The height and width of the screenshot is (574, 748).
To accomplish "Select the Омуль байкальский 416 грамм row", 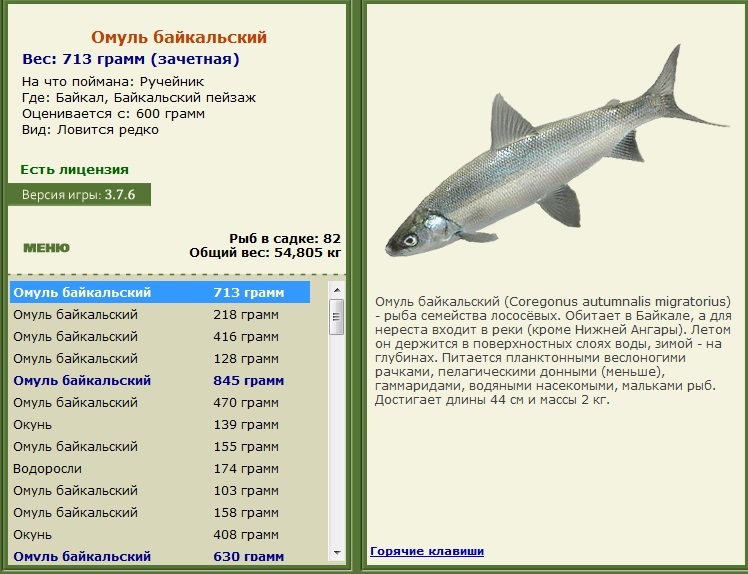I will coord(160,336).
